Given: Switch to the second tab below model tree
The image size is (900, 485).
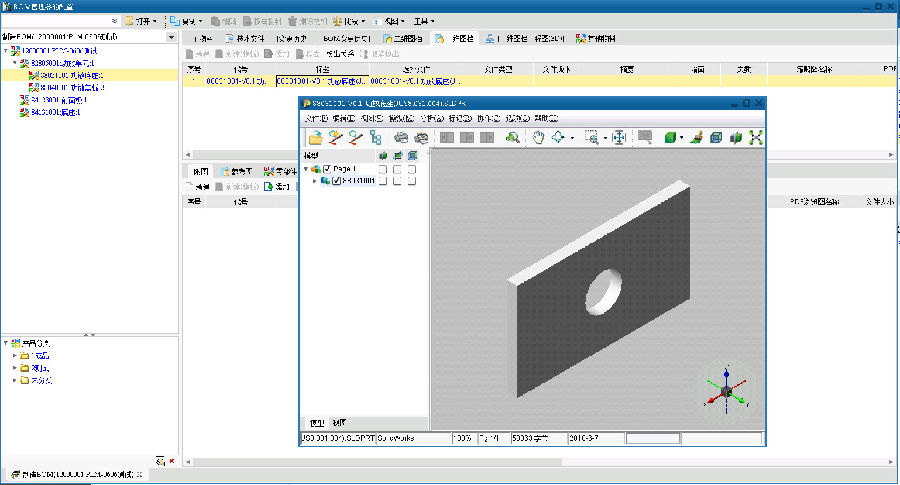Looking at the screenshot, I should click(x=338, y=423).
